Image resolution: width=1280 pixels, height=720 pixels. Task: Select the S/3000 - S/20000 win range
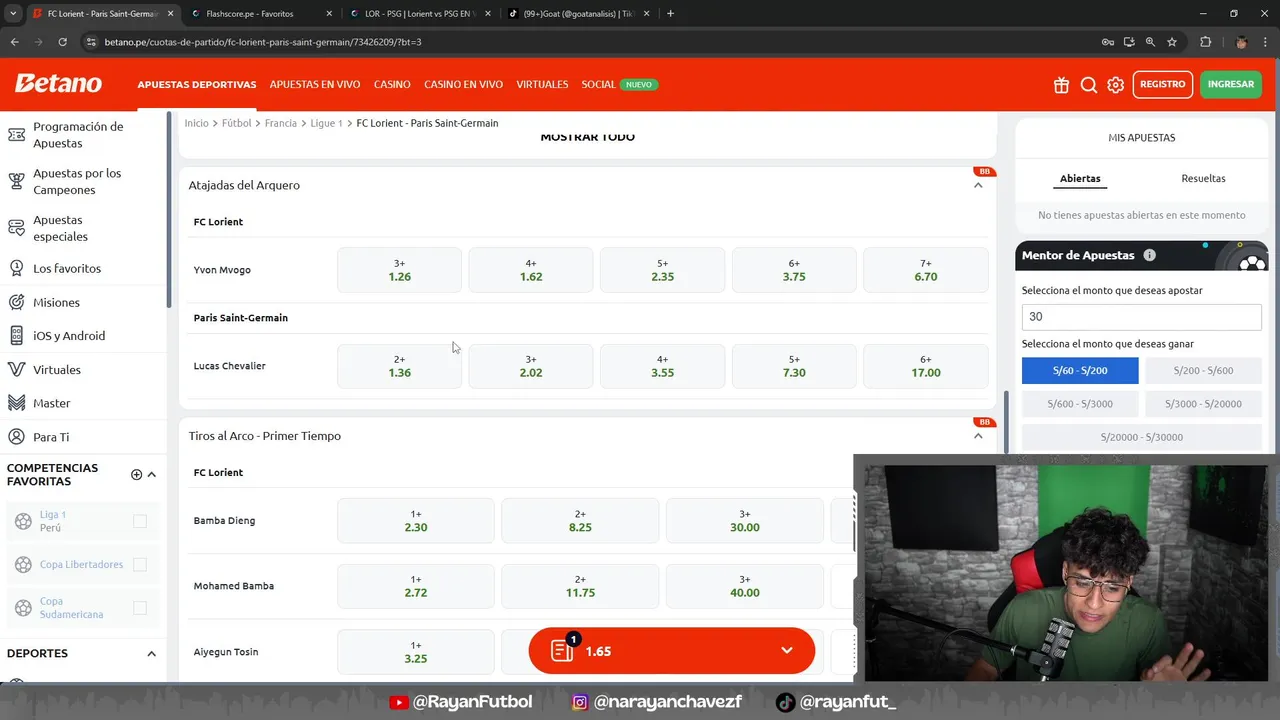pyautogui.click(x=1203, y=404)
